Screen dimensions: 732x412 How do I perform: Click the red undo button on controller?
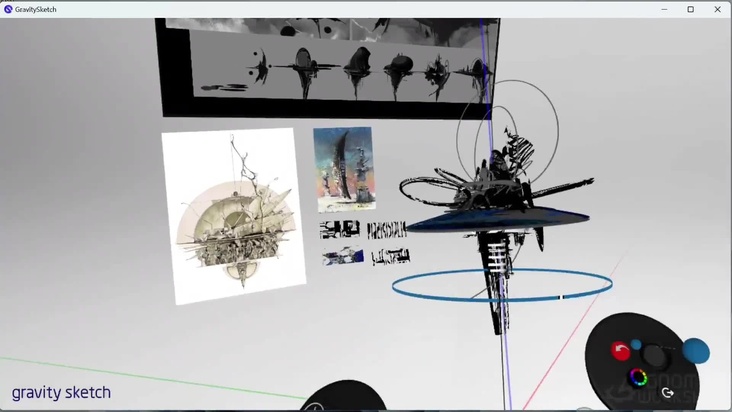pyautogui.click(x=620, y=351)
